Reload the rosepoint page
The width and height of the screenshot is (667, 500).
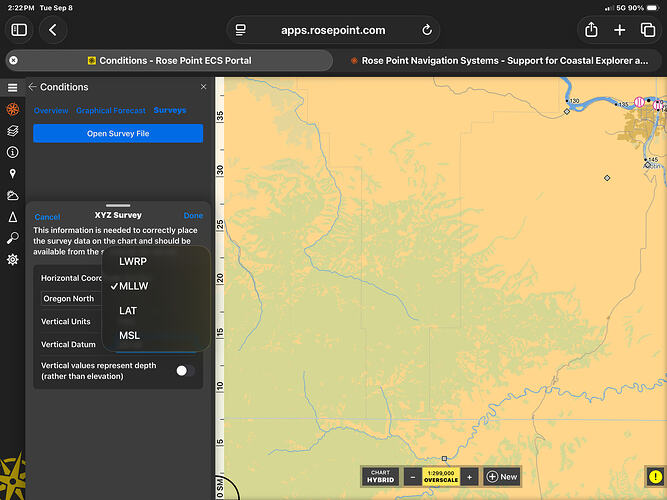point(427,30)
